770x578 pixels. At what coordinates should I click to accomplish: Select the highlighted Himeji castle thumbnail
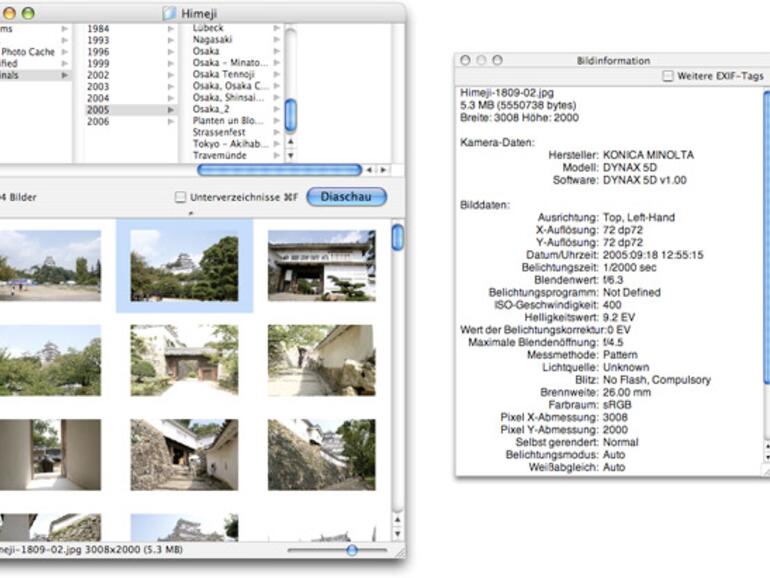[184, 265]
